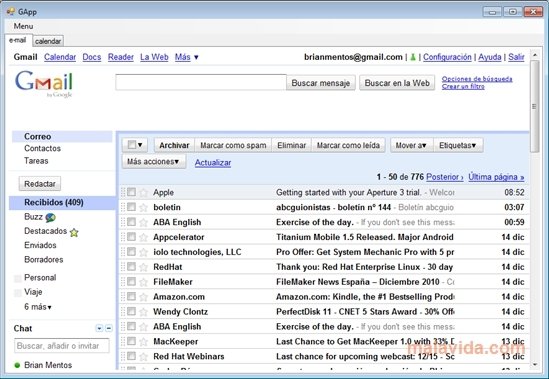Image resolution: width=549 pixels, height=379 pixels.
Task: Star the Amazon.com email
Action: pos(143,297)
